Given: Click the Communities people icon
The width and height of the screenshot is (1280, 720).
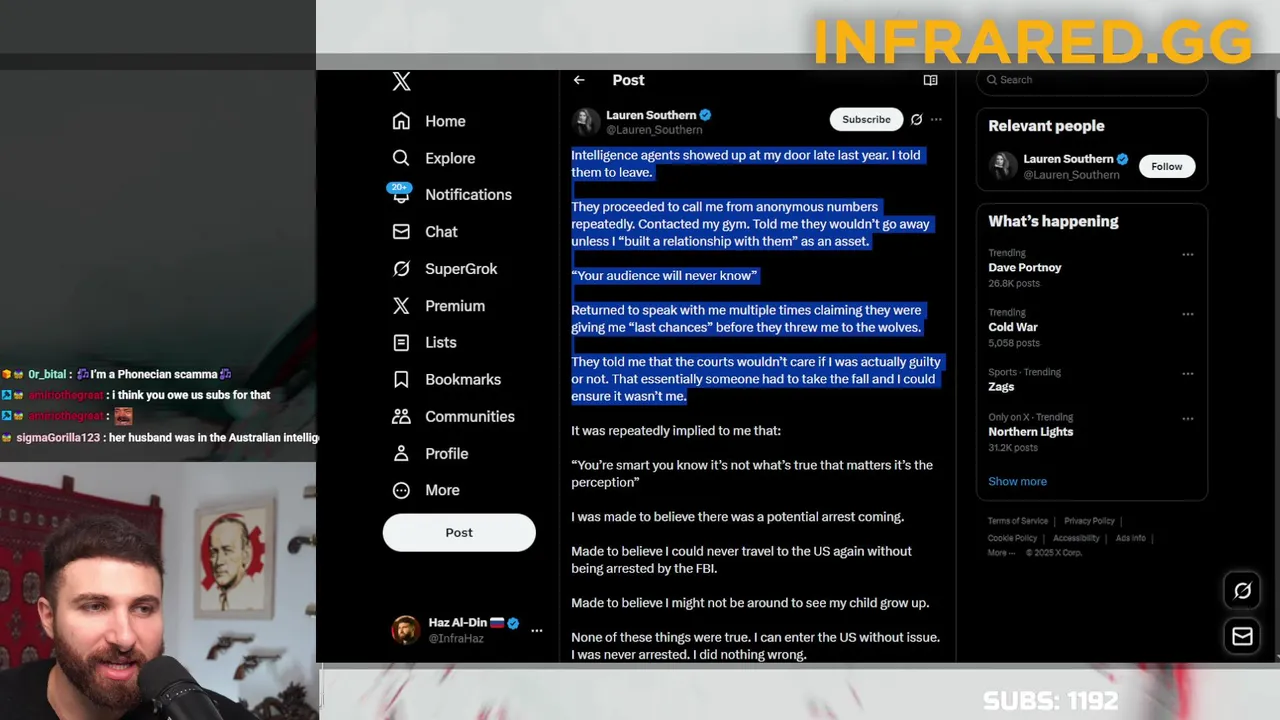Looking at the screenshot, I should [401, 416].
